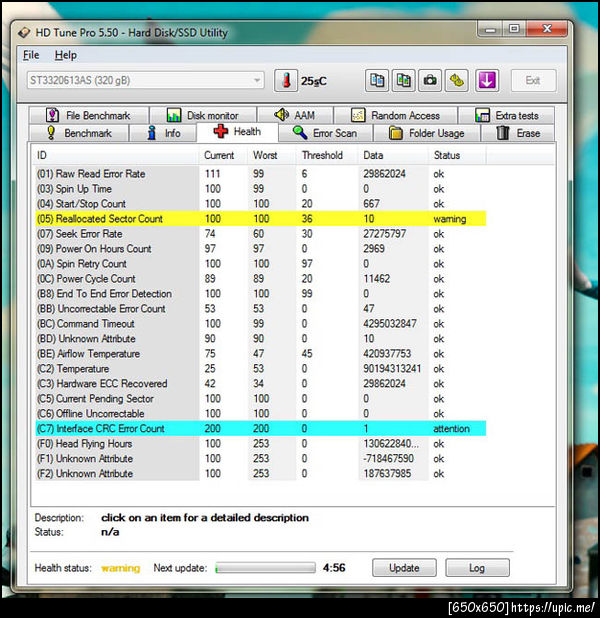Image resolution: width=600 pixels, height=618 pixels.
Task: Select the Power Cycle Count row
Action: [261, 279]
